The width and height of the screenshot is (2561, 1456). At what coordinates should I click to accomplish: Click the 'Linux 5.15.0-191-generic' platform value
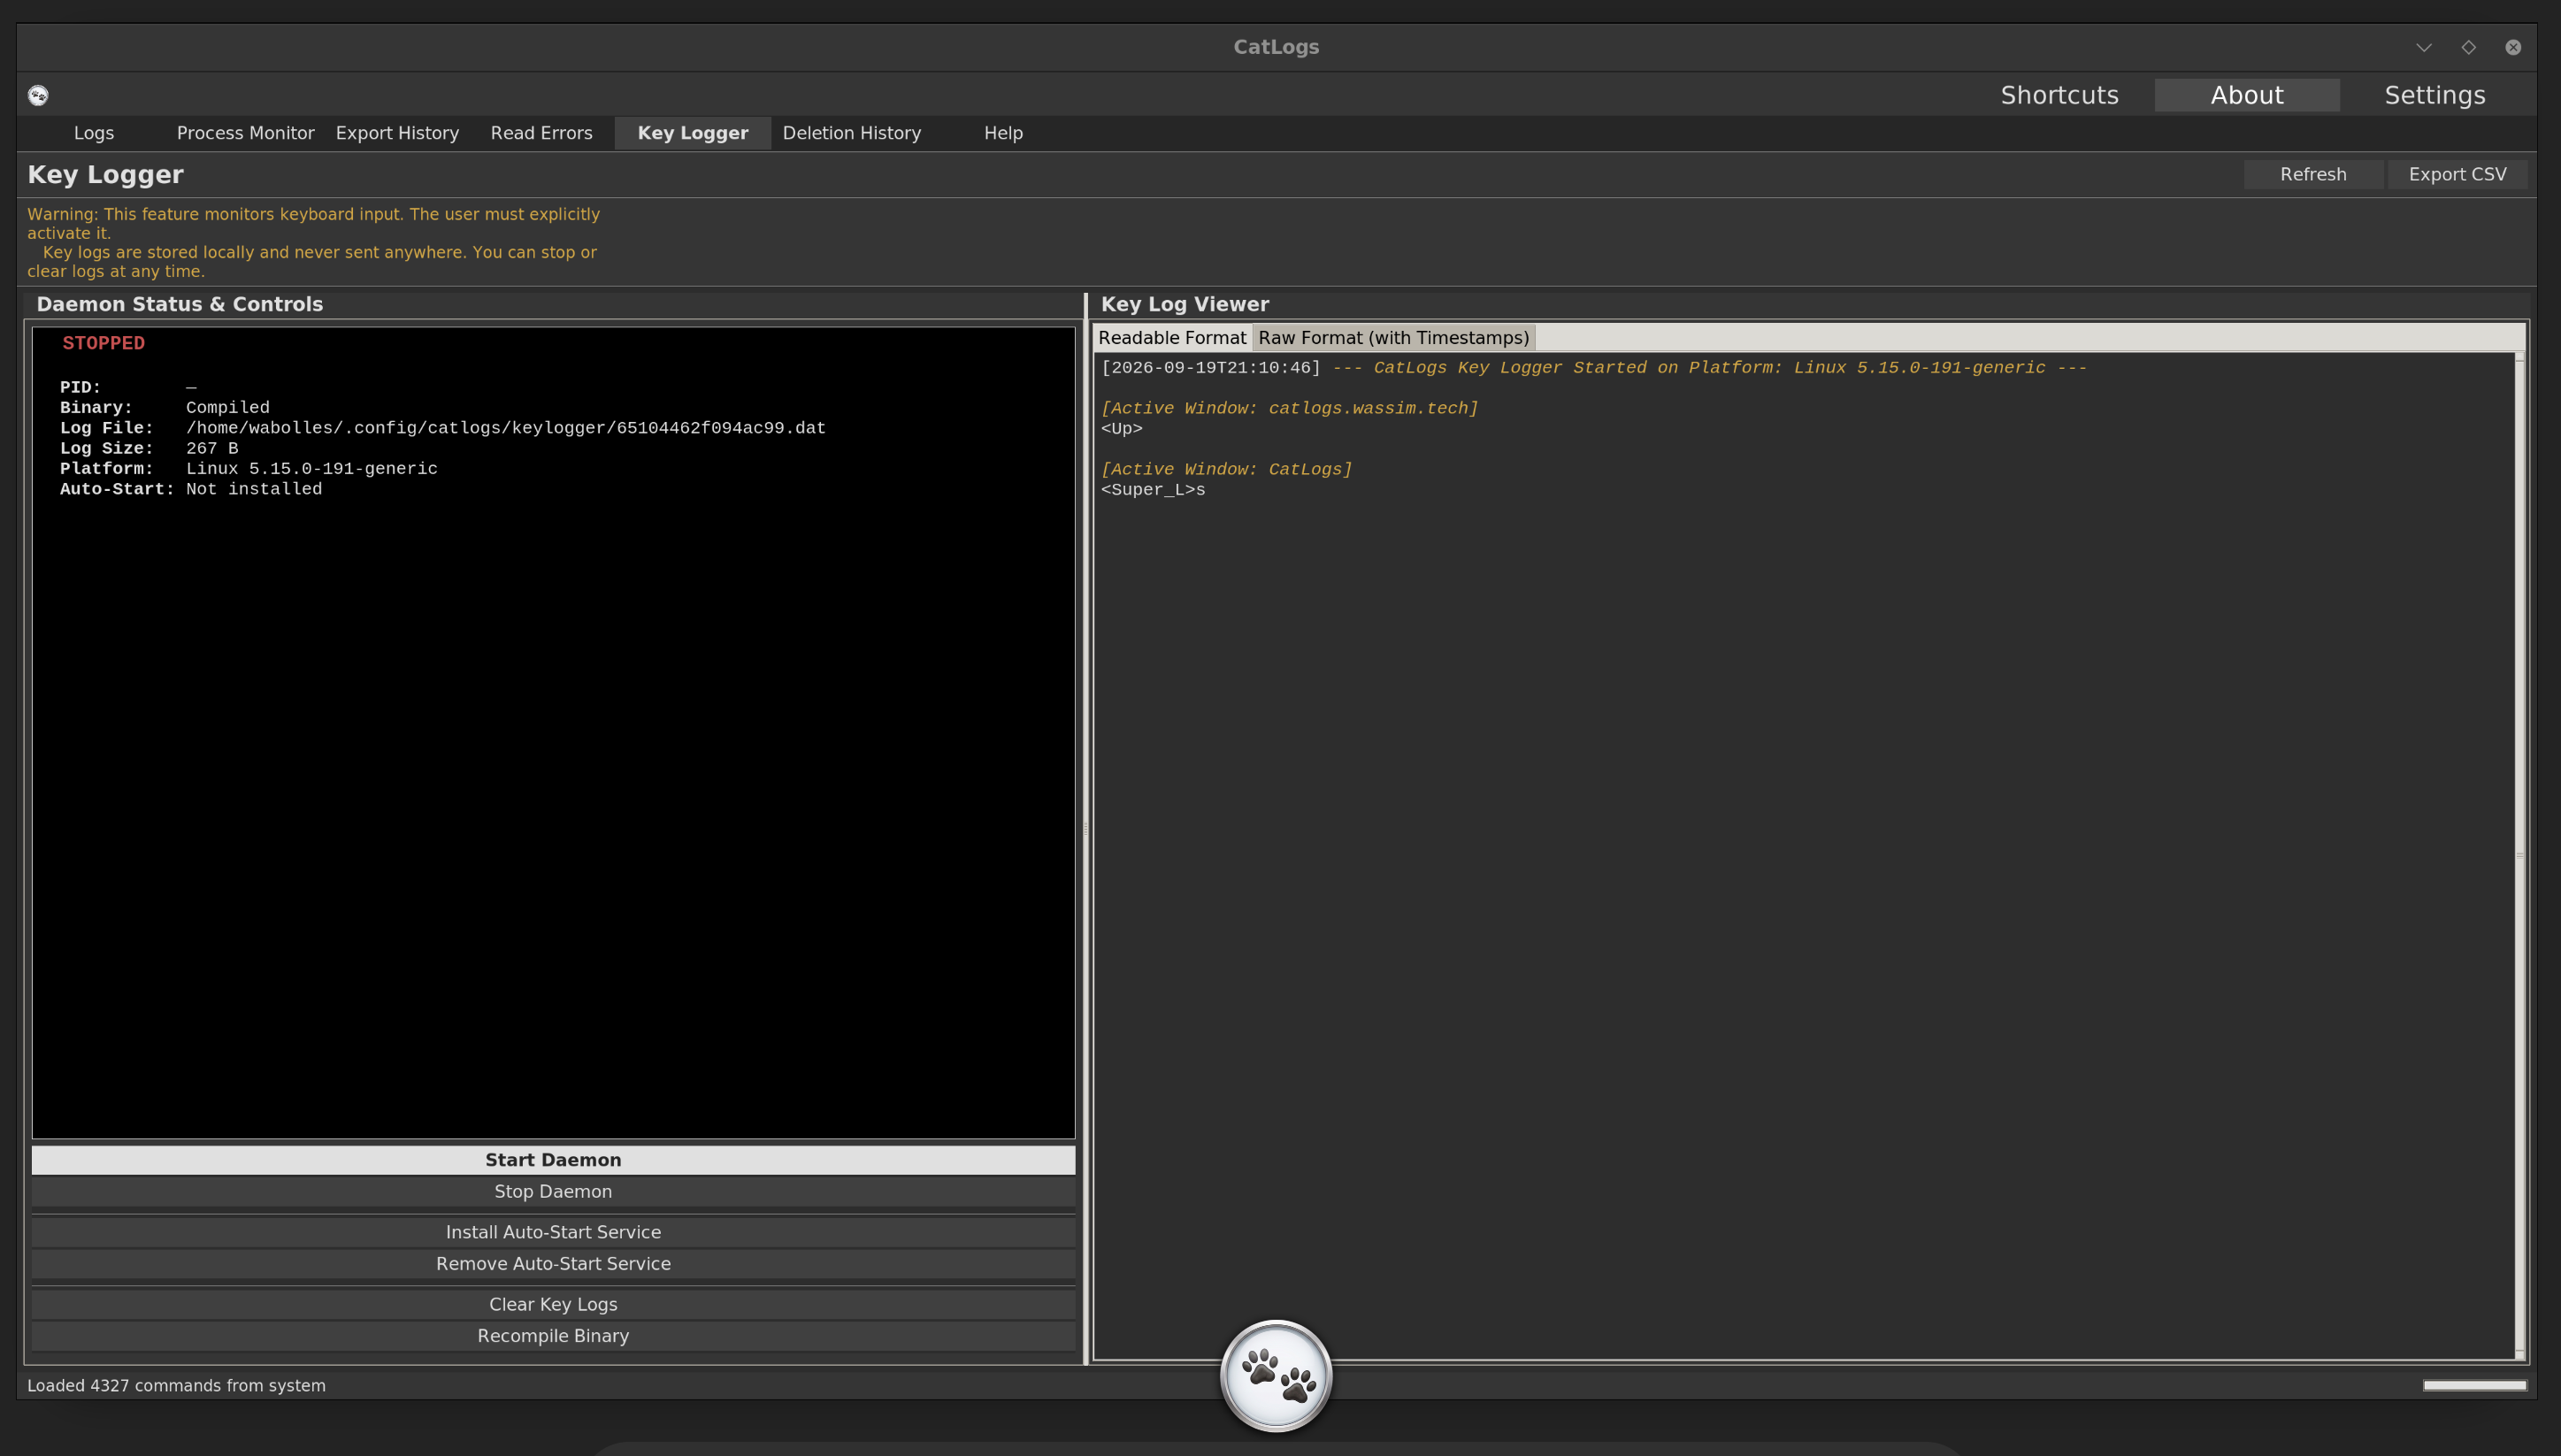311,469
